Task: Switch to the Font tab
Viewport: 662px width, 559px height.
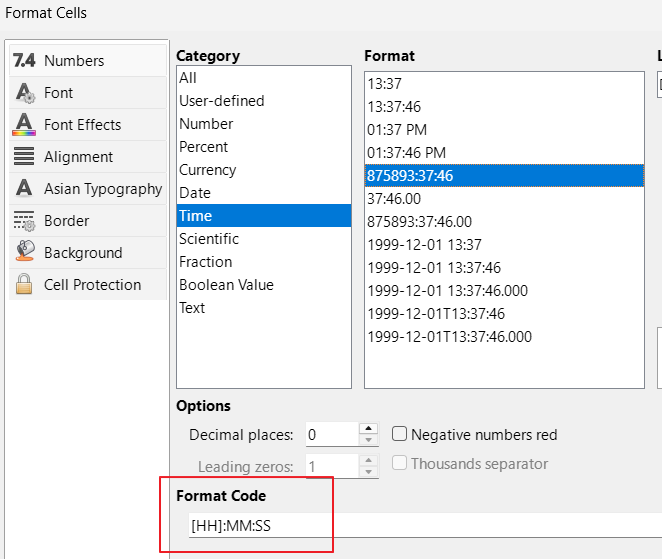Action: 88,93
